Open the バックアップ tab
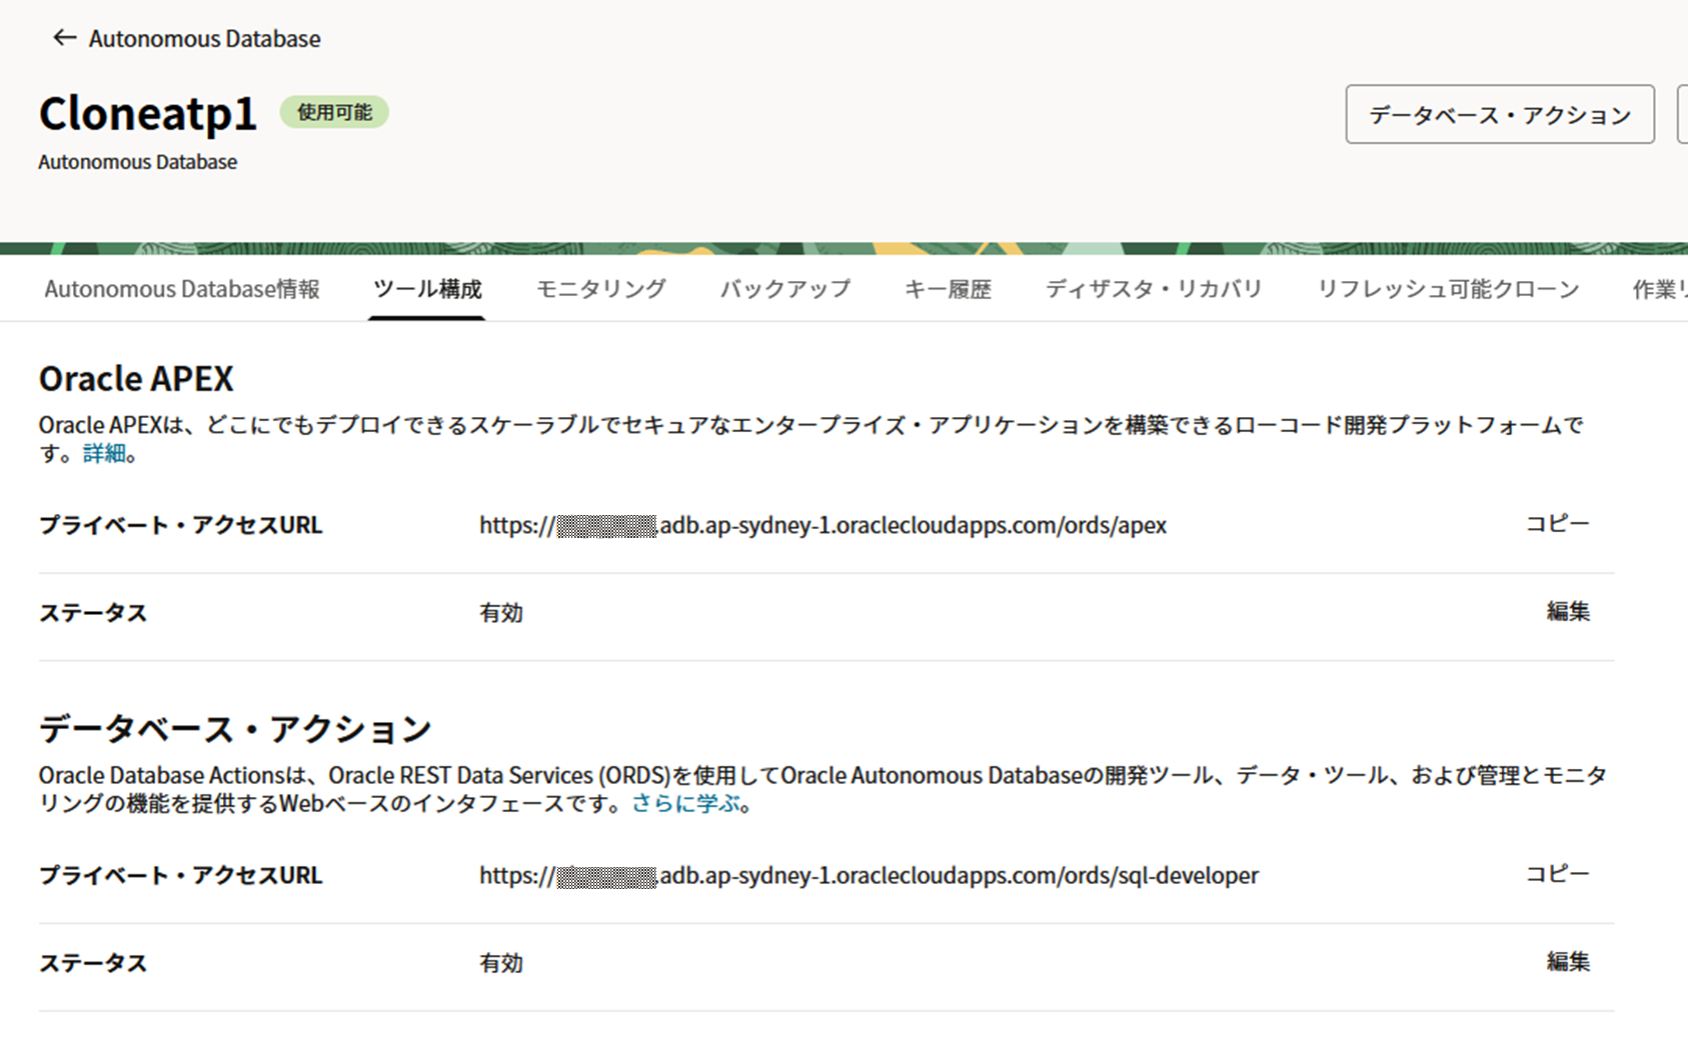The width and height of the screenshot is (1688, 1043). click(x=785, y=289)
